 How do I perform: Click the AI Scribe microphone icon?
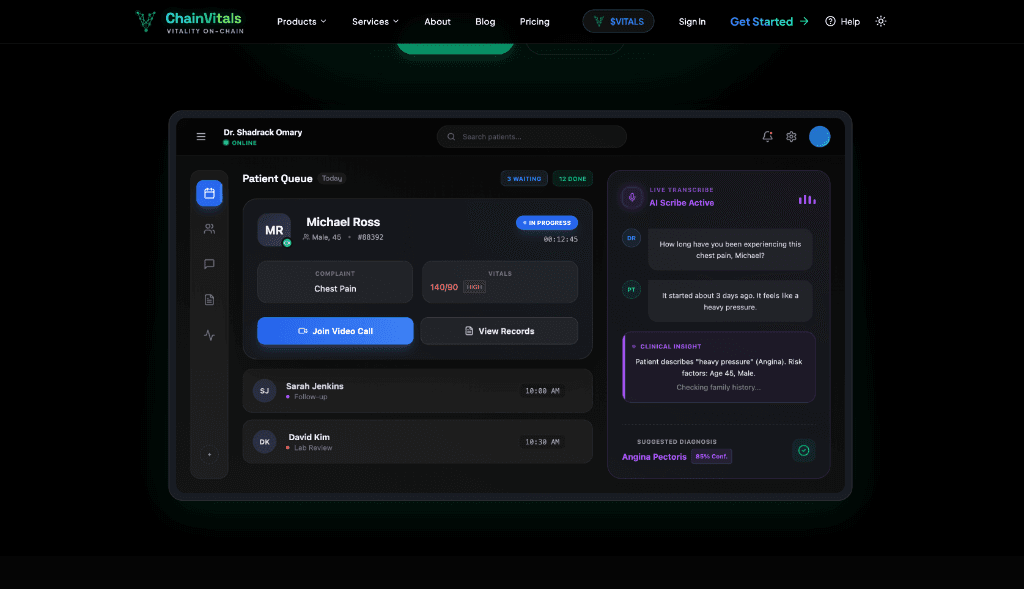(x=631, y=197)
